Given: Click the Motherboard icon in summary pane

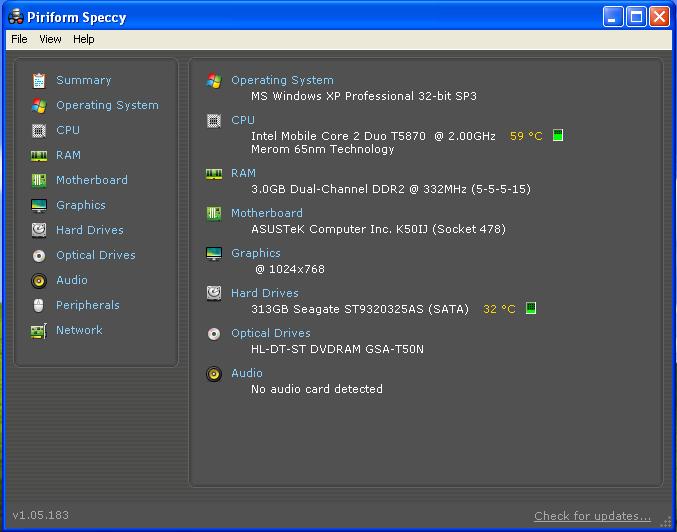Looking at the screenshot, I should point(214,213).
